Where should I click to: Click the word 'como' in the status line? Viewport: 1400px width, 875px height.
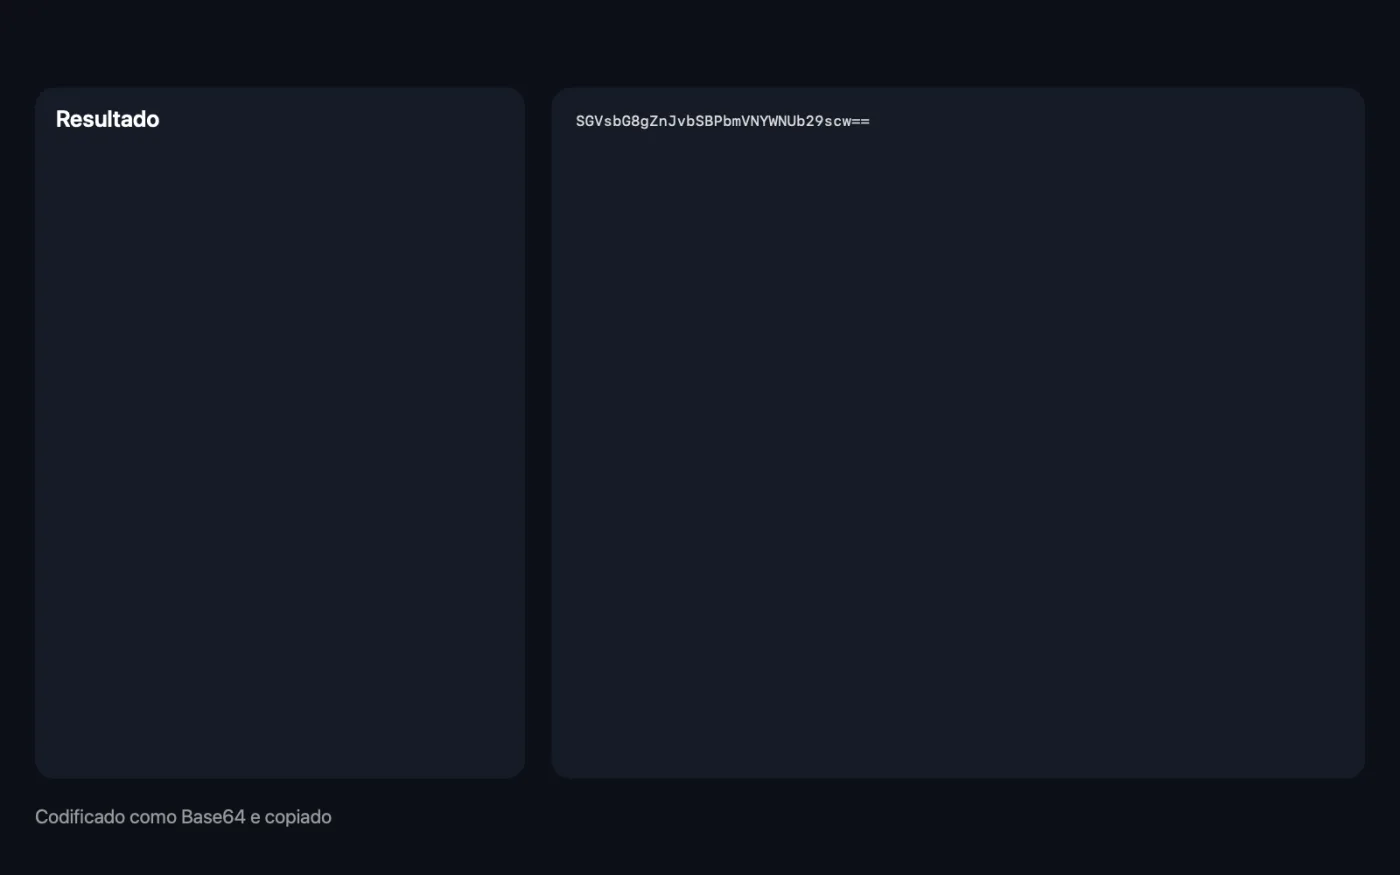coord(153,817)
